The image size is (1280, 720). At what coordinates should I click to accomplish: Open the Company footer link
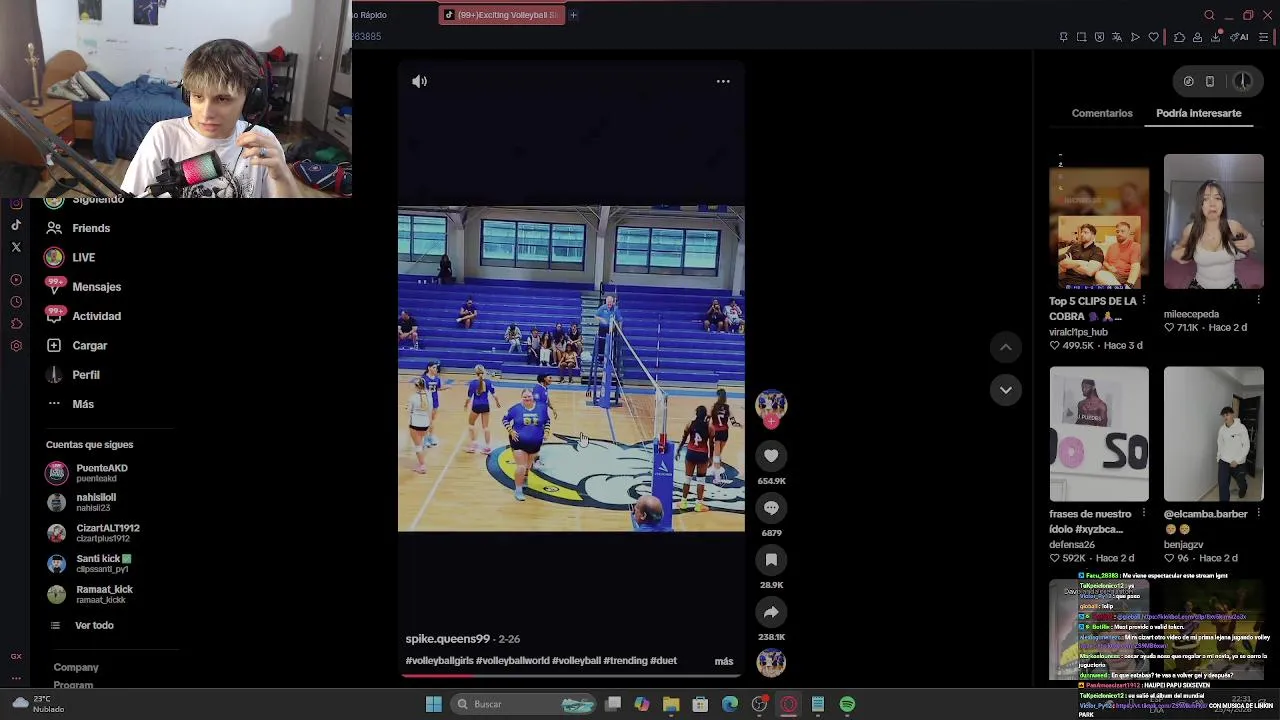tap(76, 667)
